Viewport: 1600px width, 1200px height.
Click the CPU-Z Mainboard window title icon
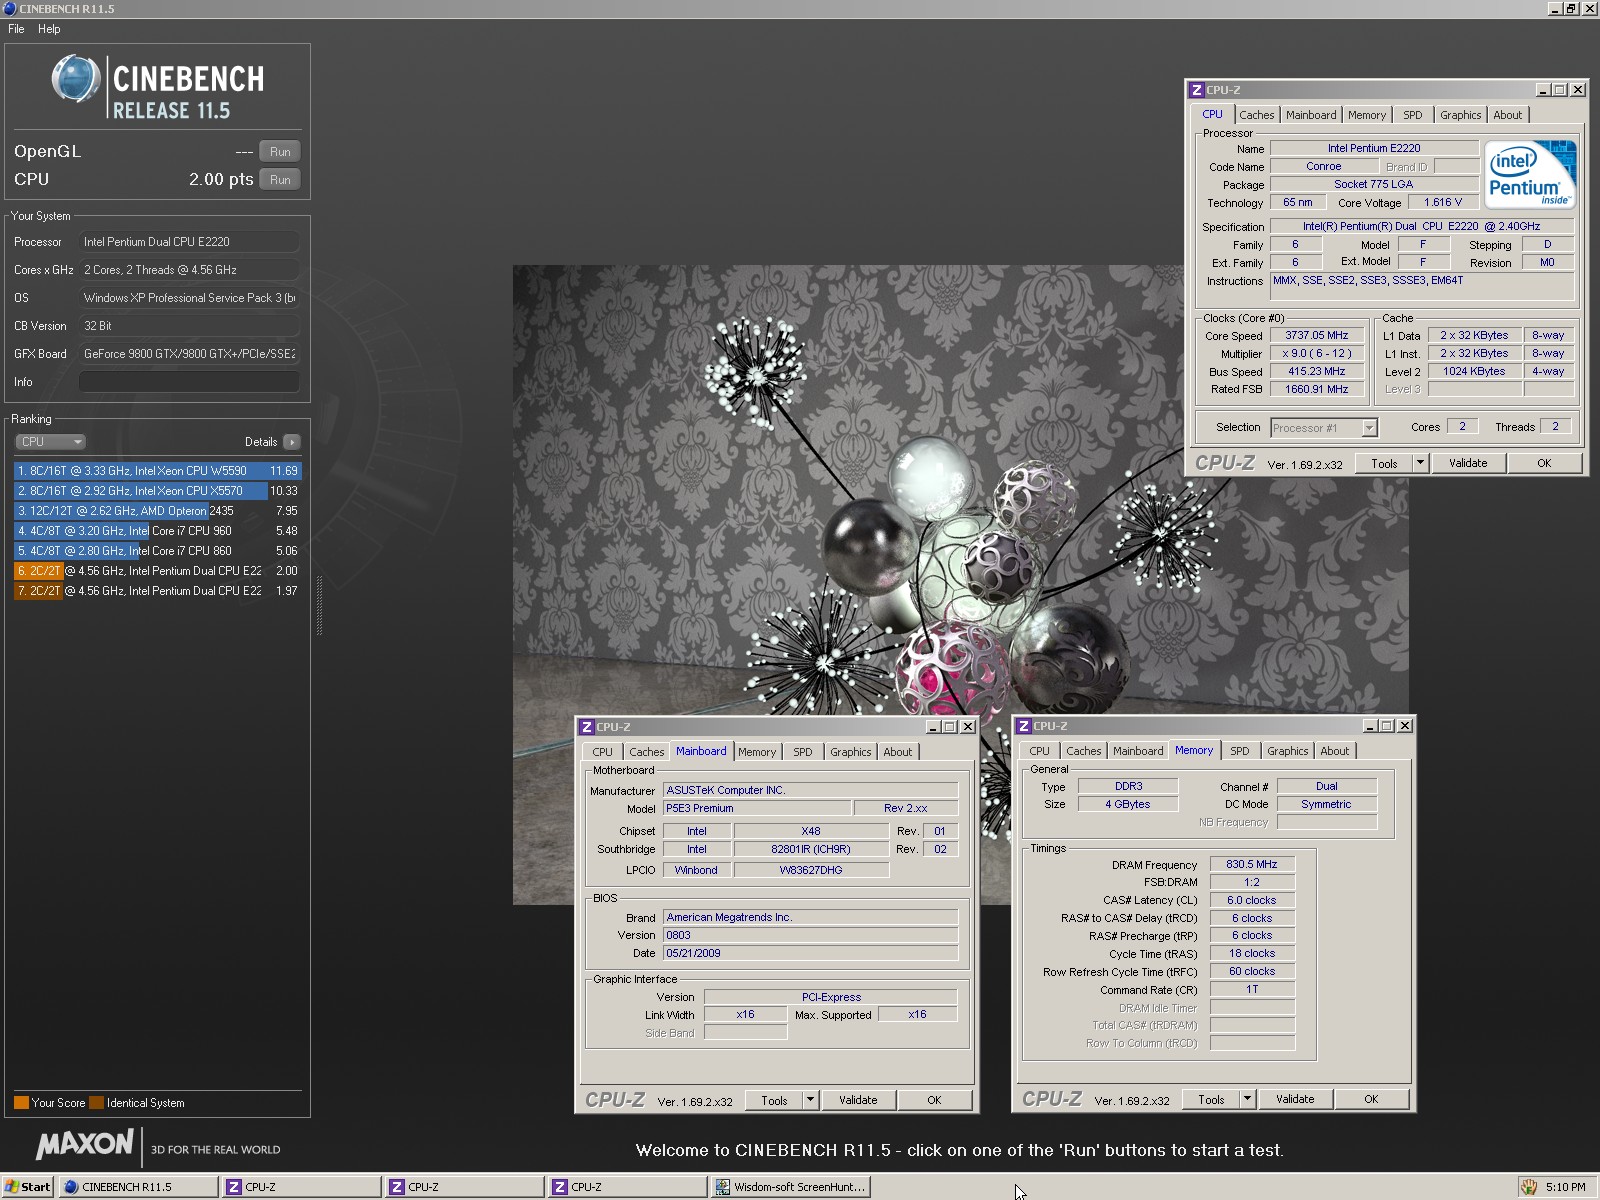587,727
